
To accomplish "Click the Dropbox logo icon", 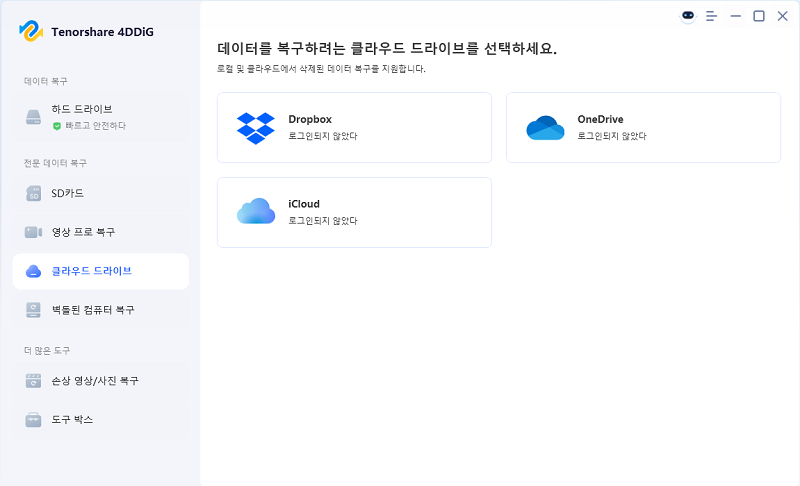I will click(256, 128).
